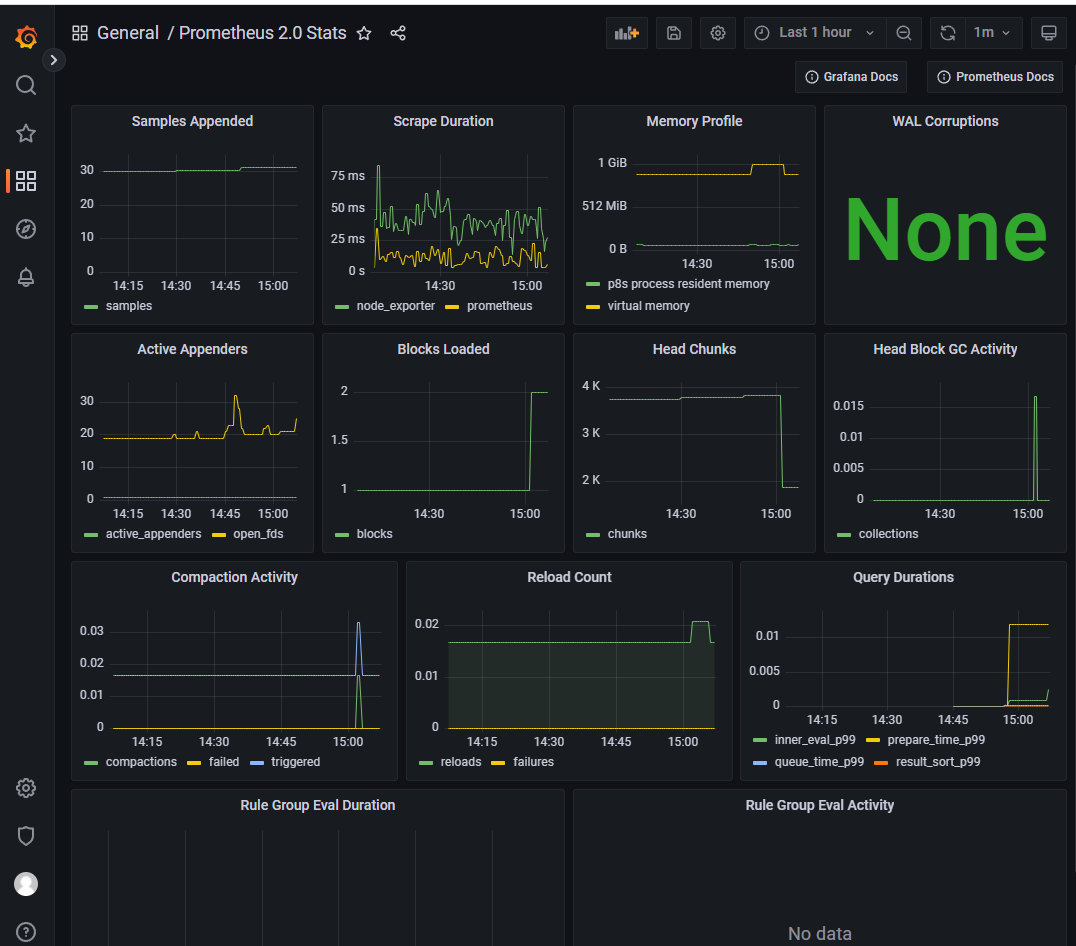
Task: Click the General folder breadcrumb
Action: 128,33
